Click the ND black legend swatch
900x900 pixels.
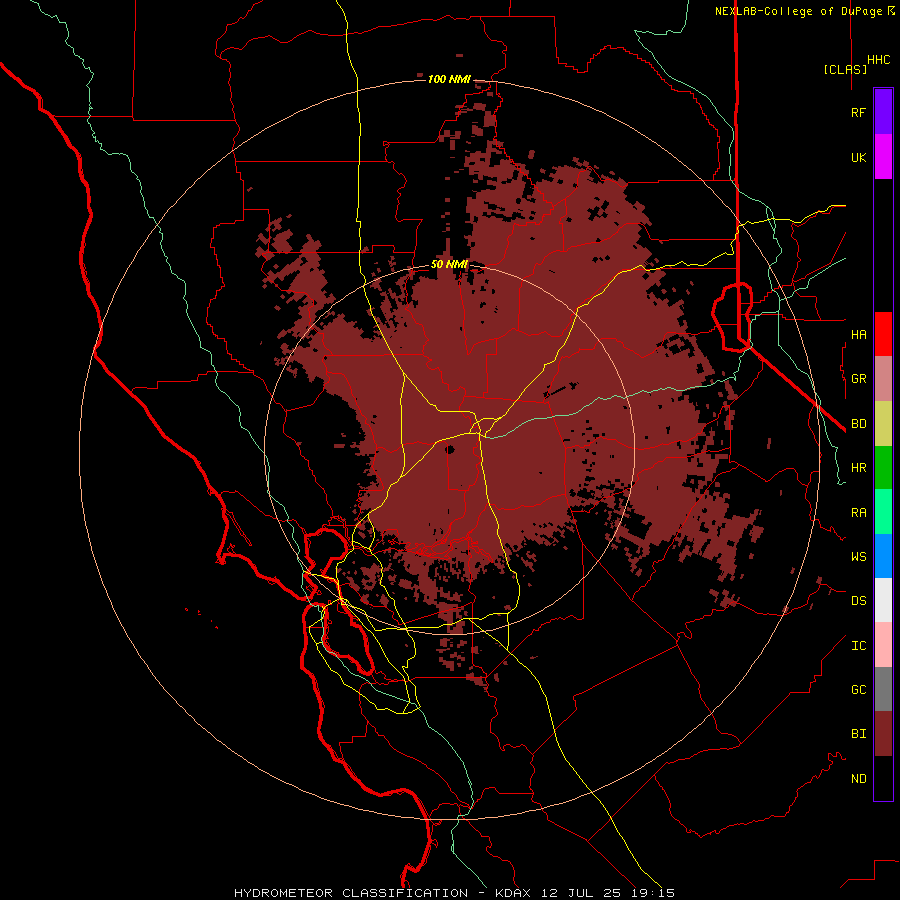click(883, 778)
